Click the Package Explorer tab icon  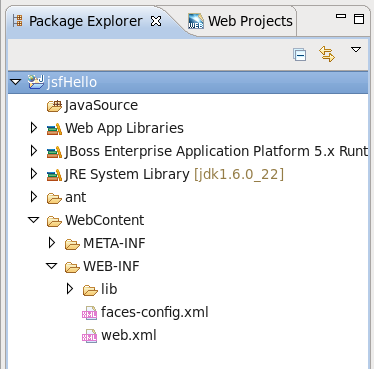pyautogui.click(x=17, y=21)
